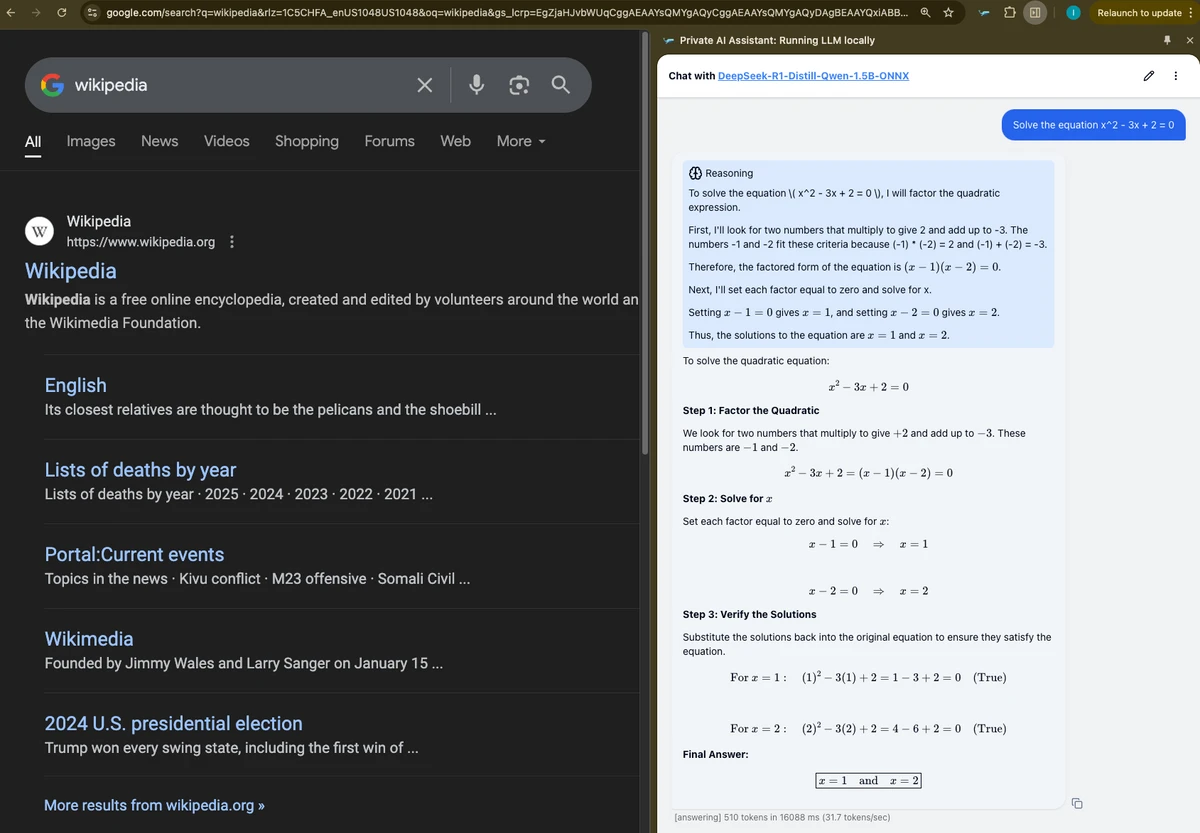Open the Portal:Current events sitelink

(x=134, y=554)
